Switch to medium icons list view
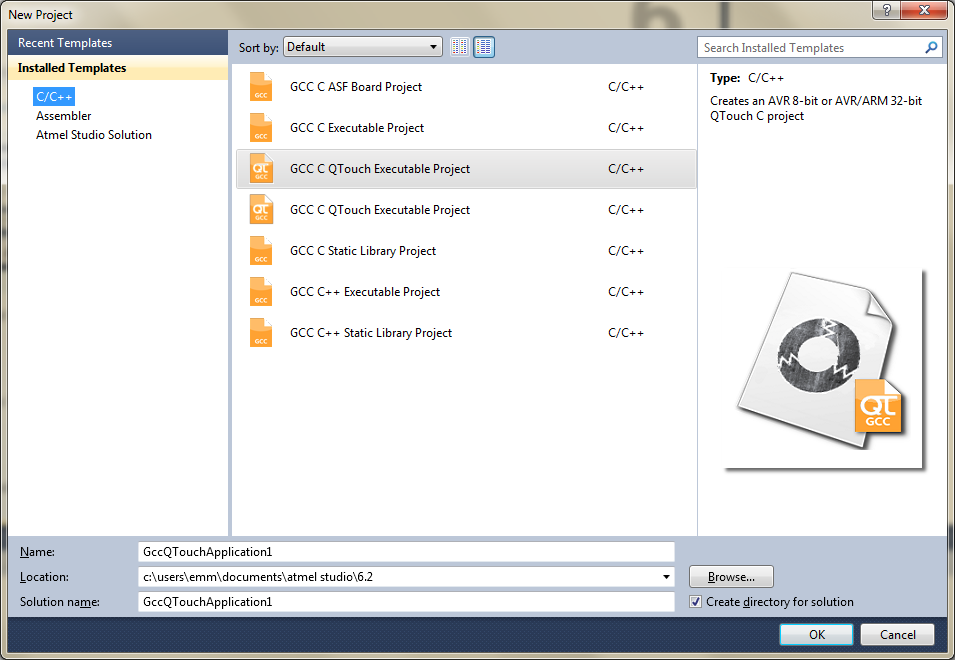956x660 pixels. coord(483,47)
